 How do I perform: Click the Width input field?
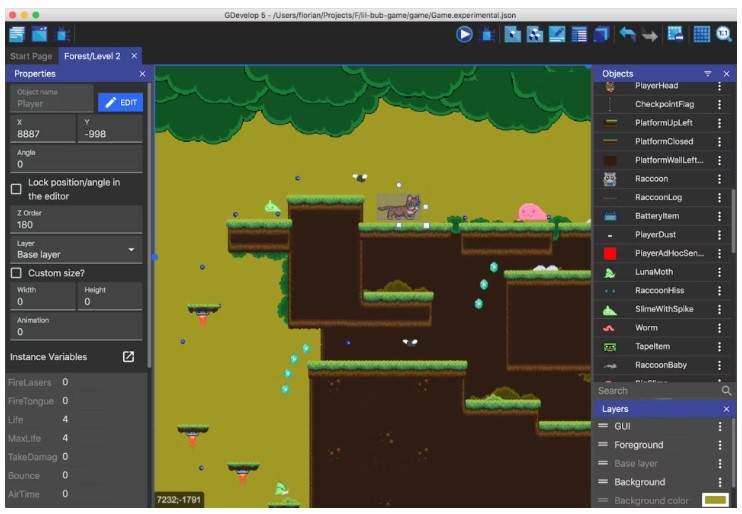(x=43, y=296)
